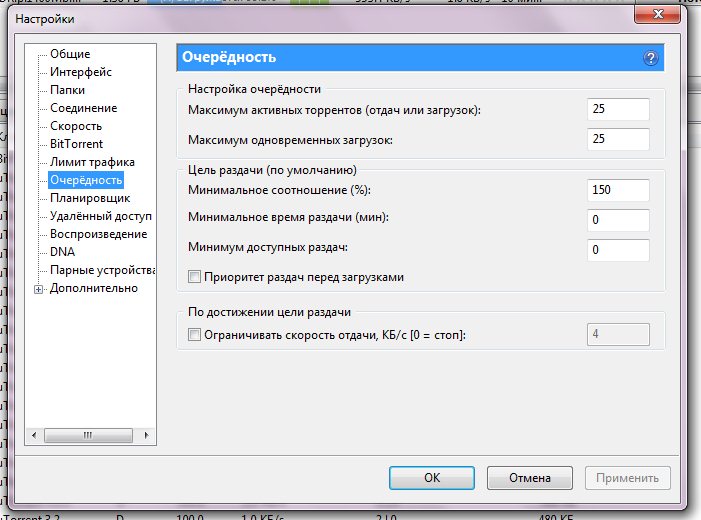Open Планировщик settings
The image size is (701, 520).
(x=90, y=198)
